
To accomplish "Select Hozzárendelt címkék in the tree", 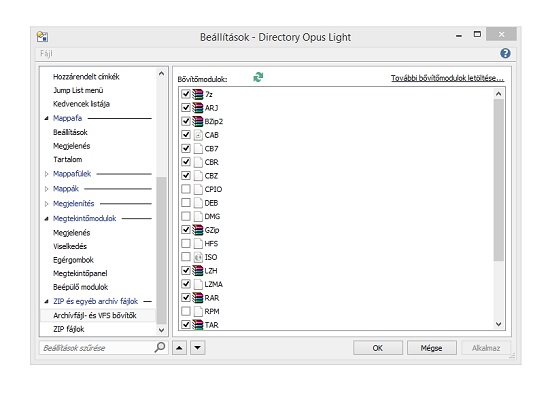I will point(86,76).
